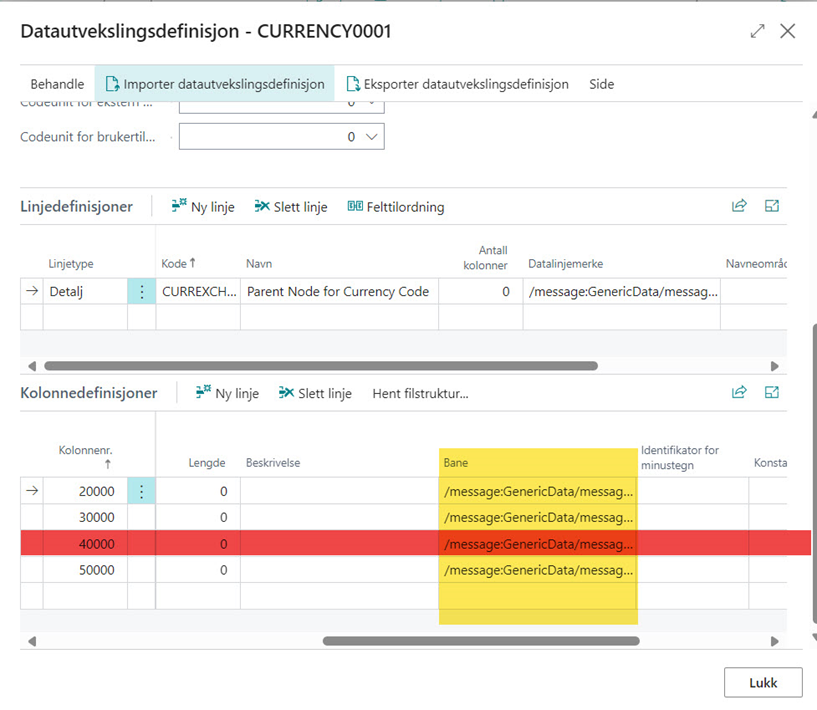The width and height of the screenshot is (817, 710).
Task: Click expand icon in Linjedefinisjoner
Action: coord(772,206)
